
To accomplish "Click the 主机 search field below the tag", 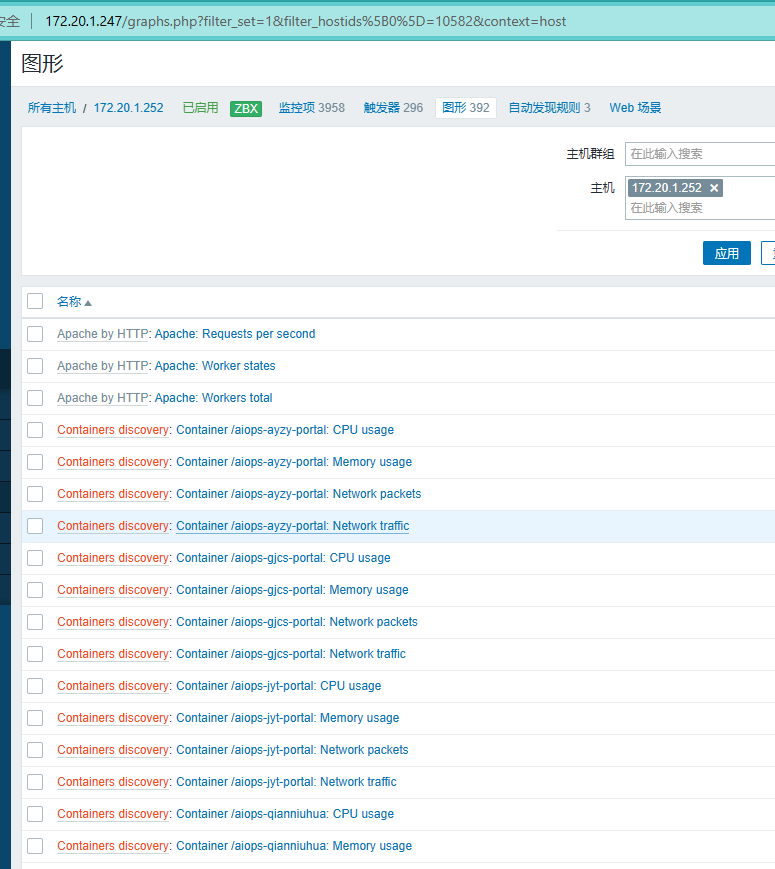I will pos(700,208).
